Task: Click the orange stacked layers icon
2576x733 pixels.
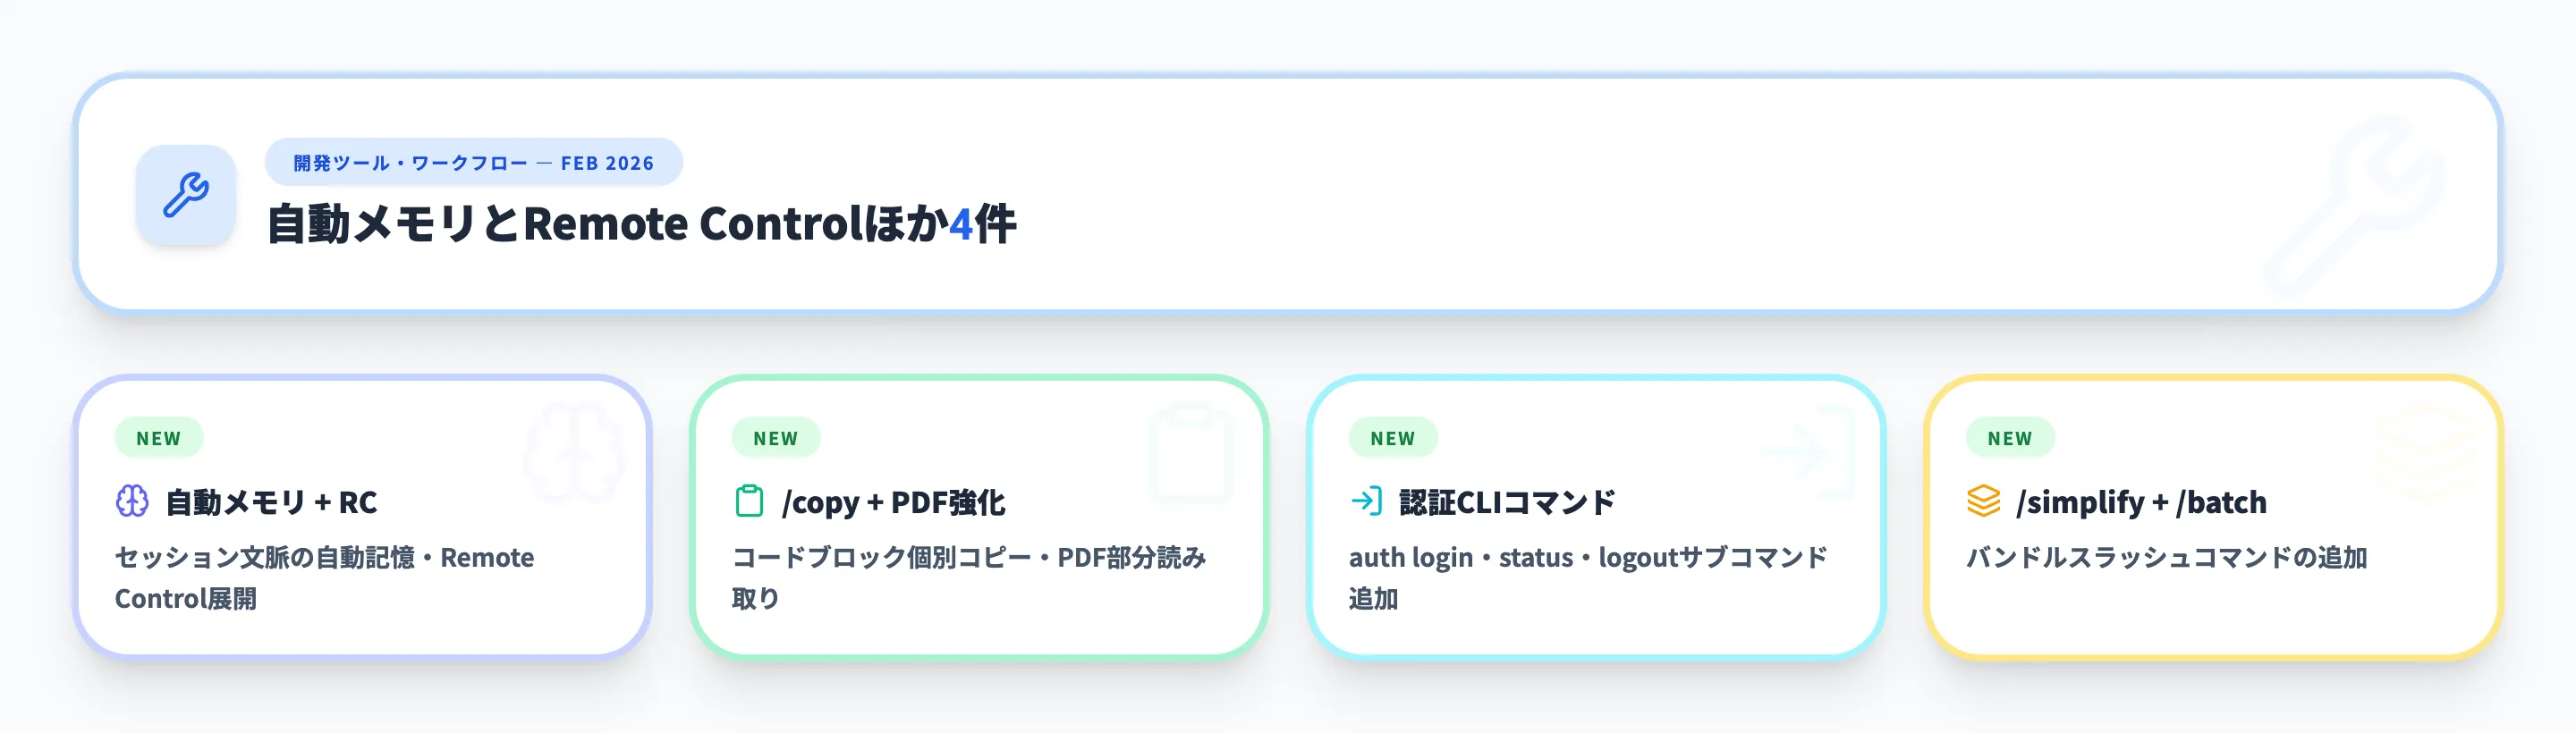Action: pos(1983,501)
